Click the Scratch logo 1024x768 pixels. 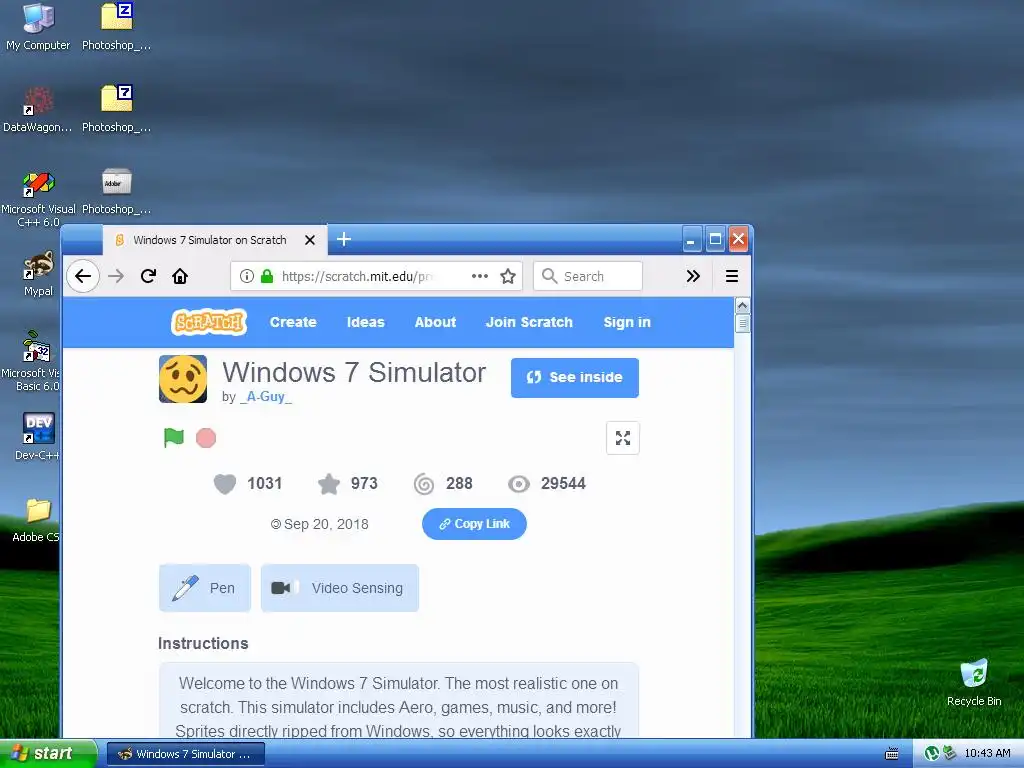[209, 322]
